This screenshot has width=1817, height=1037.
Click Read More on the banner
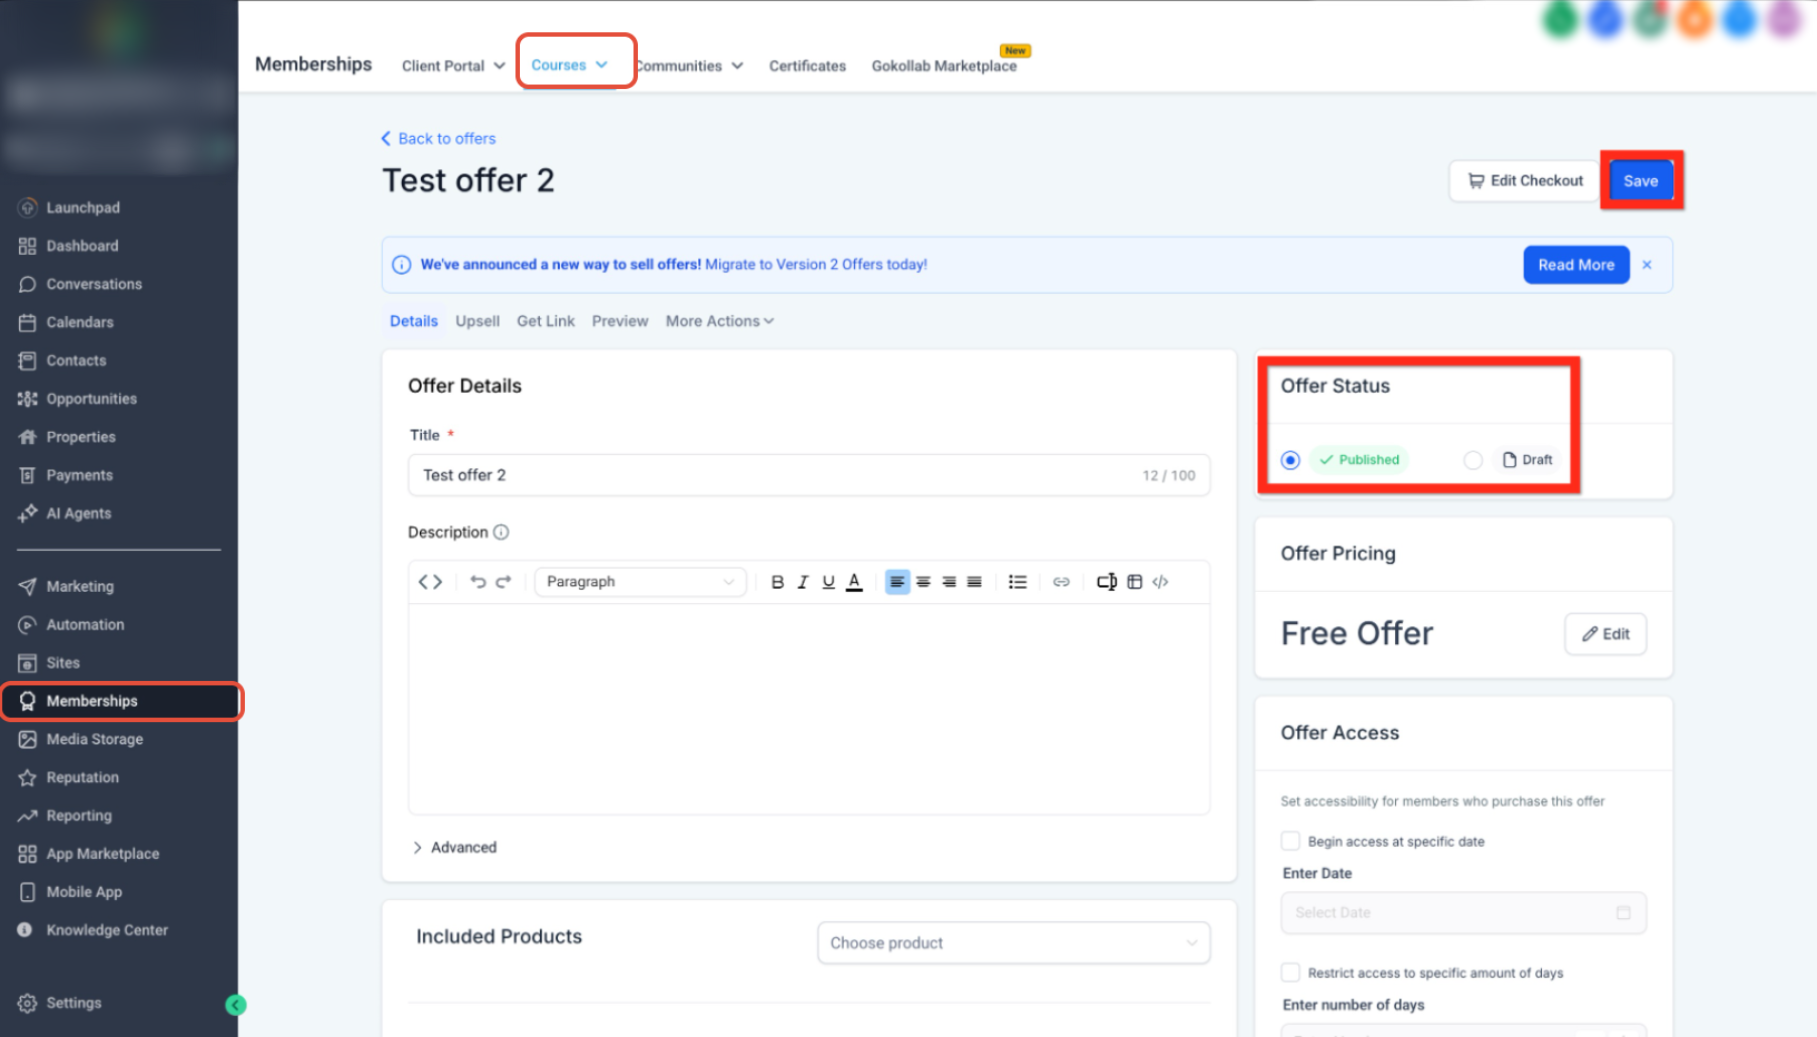click(x=1576, y=265)
